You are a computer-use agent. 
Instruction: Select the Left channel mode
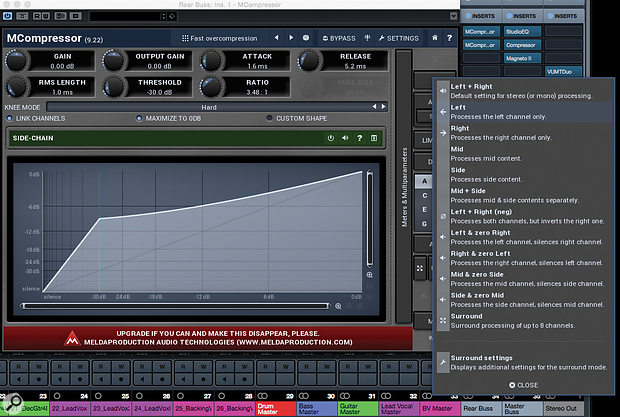524,112
